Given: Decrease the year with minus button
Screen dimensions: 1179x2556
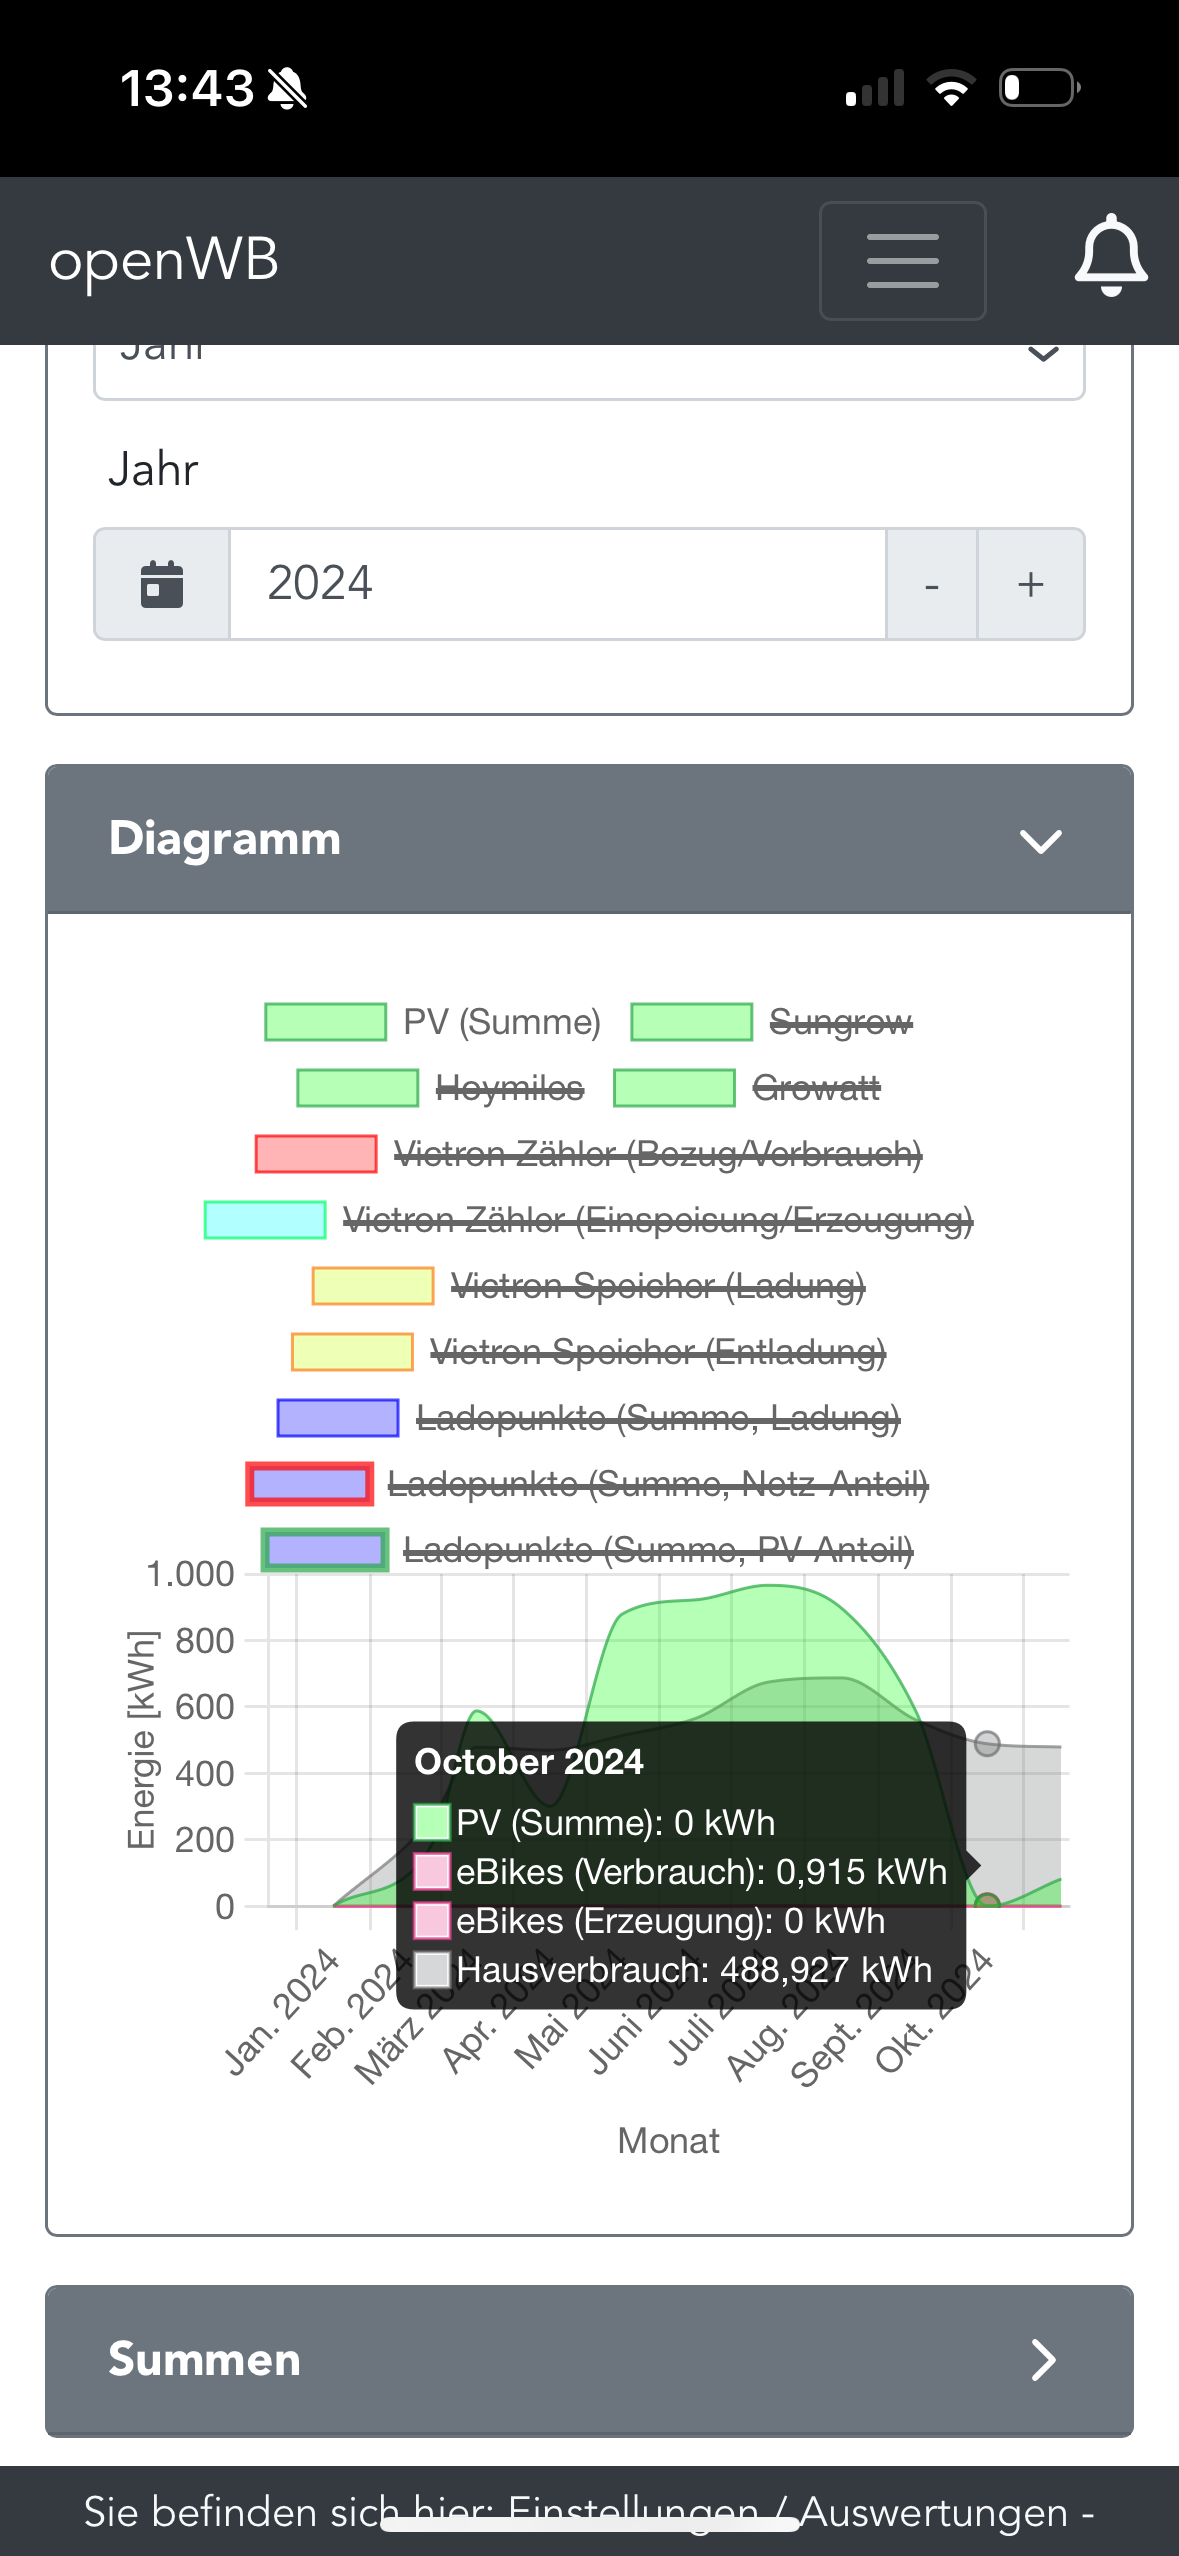Looking at the screenshot, I should click(931, 584).
